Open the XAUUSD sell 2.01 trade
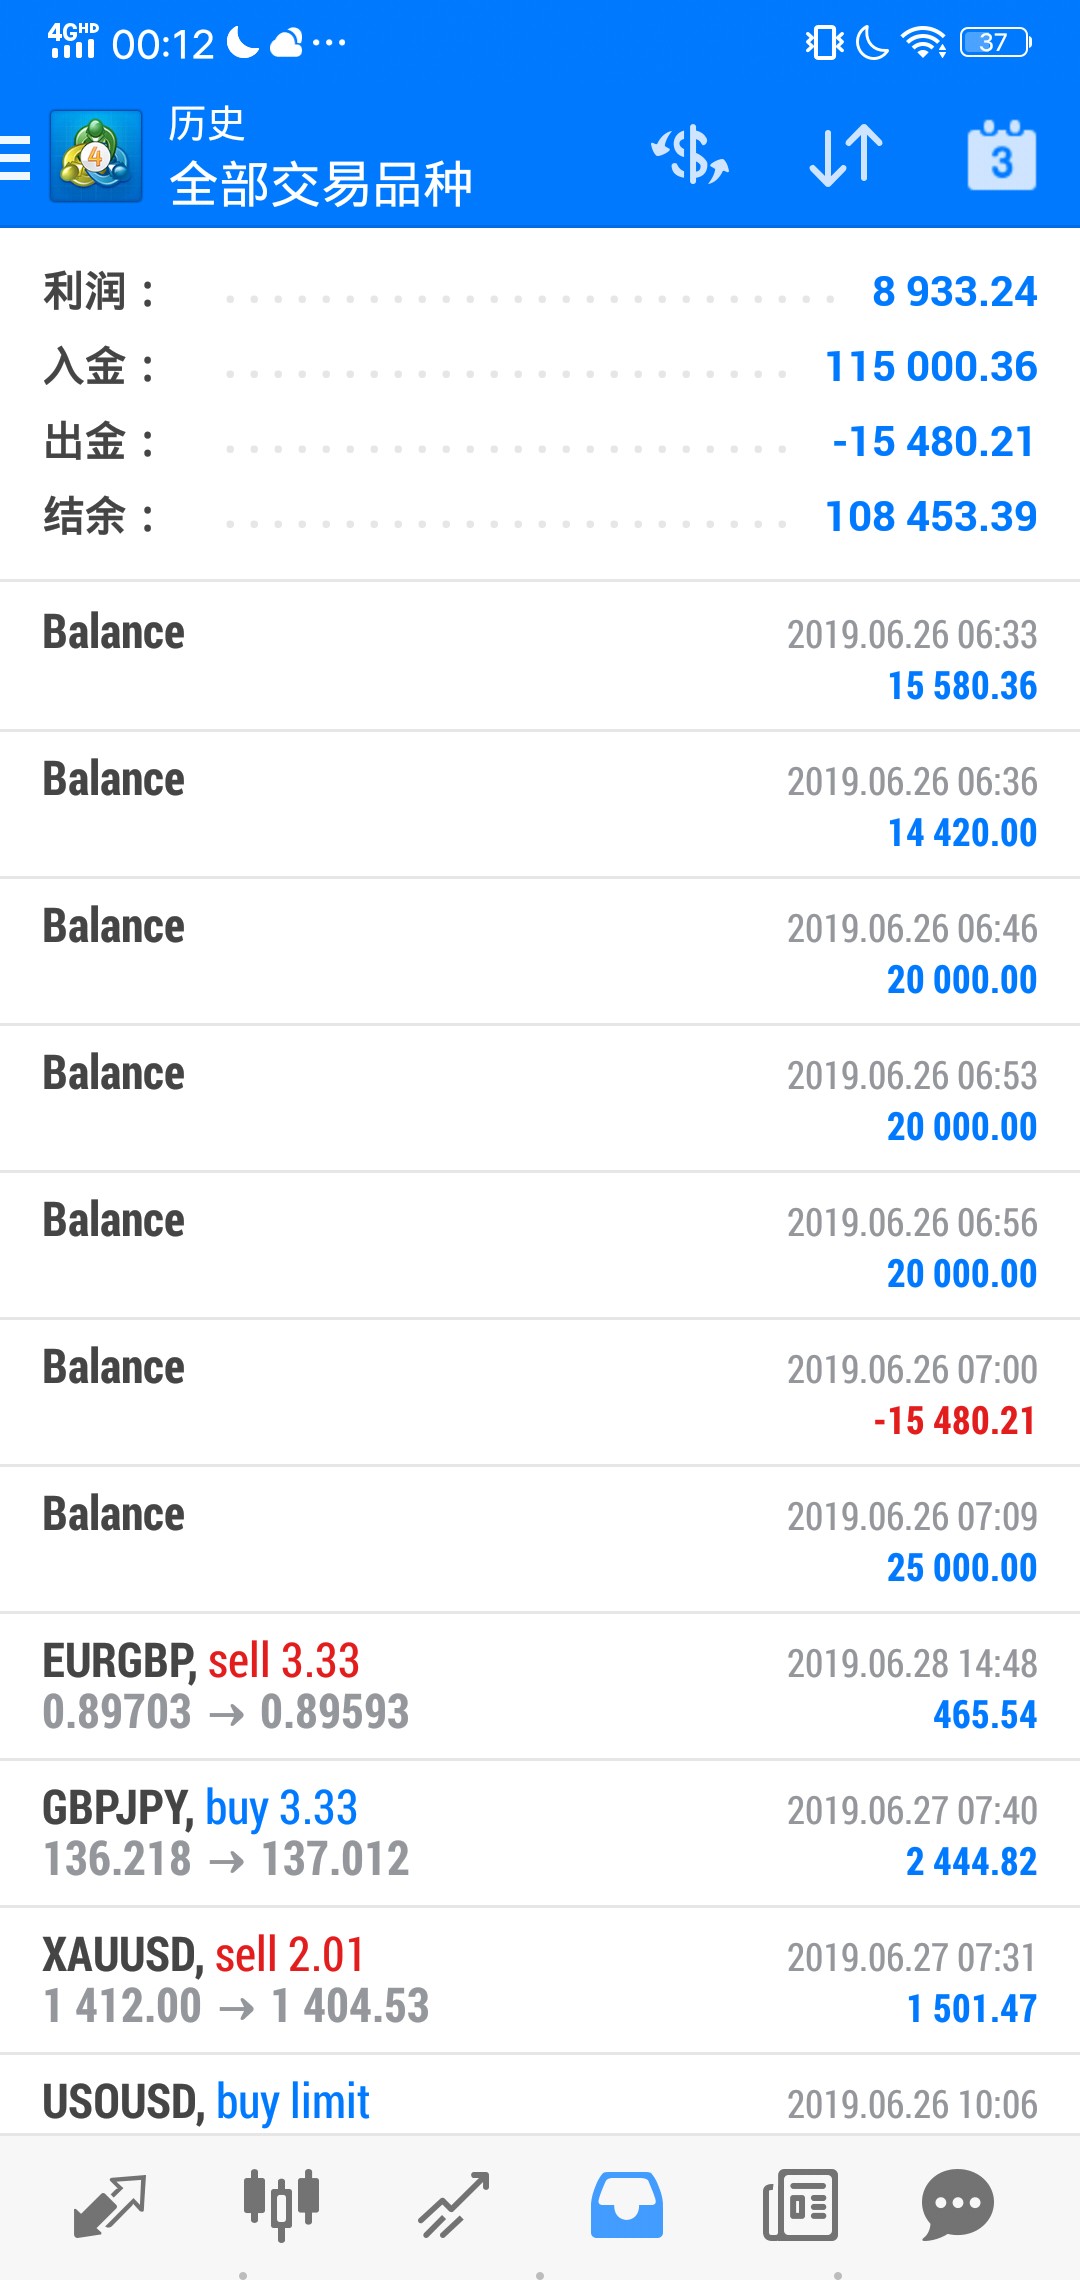 [540, 1980]
